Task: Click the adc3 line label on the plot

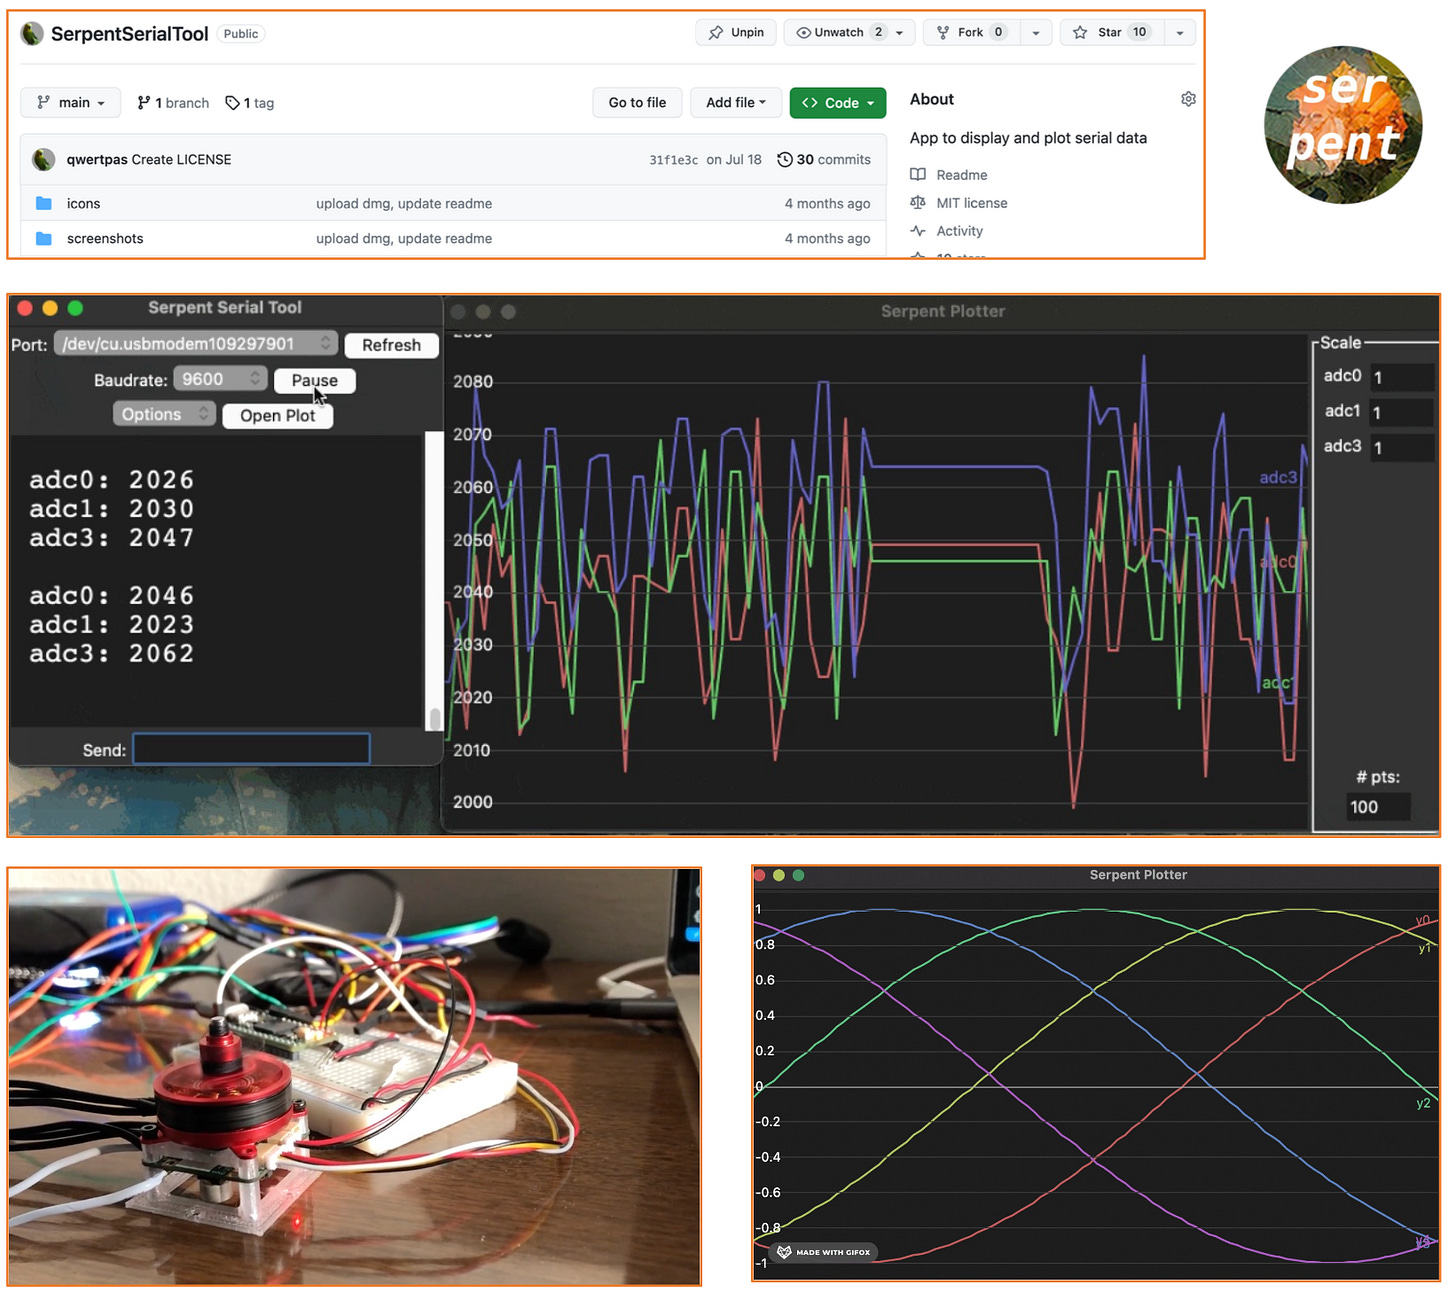Action: (x=1278, y=478)
